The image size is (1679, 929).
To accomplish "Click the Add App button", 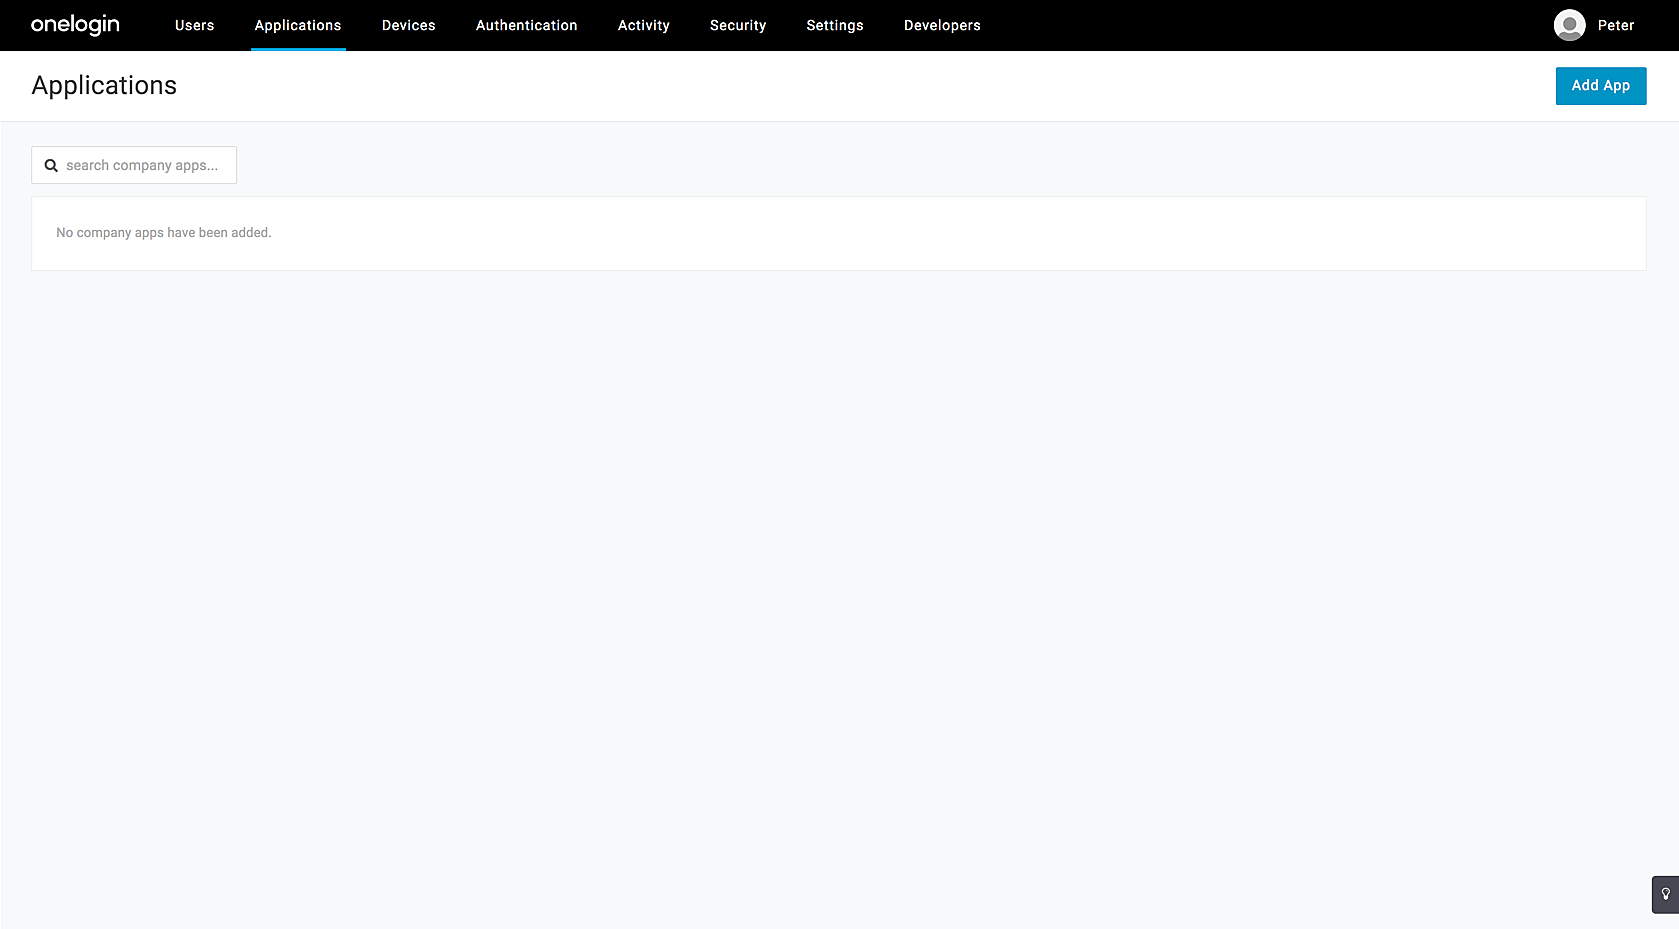I will 1600,86.
